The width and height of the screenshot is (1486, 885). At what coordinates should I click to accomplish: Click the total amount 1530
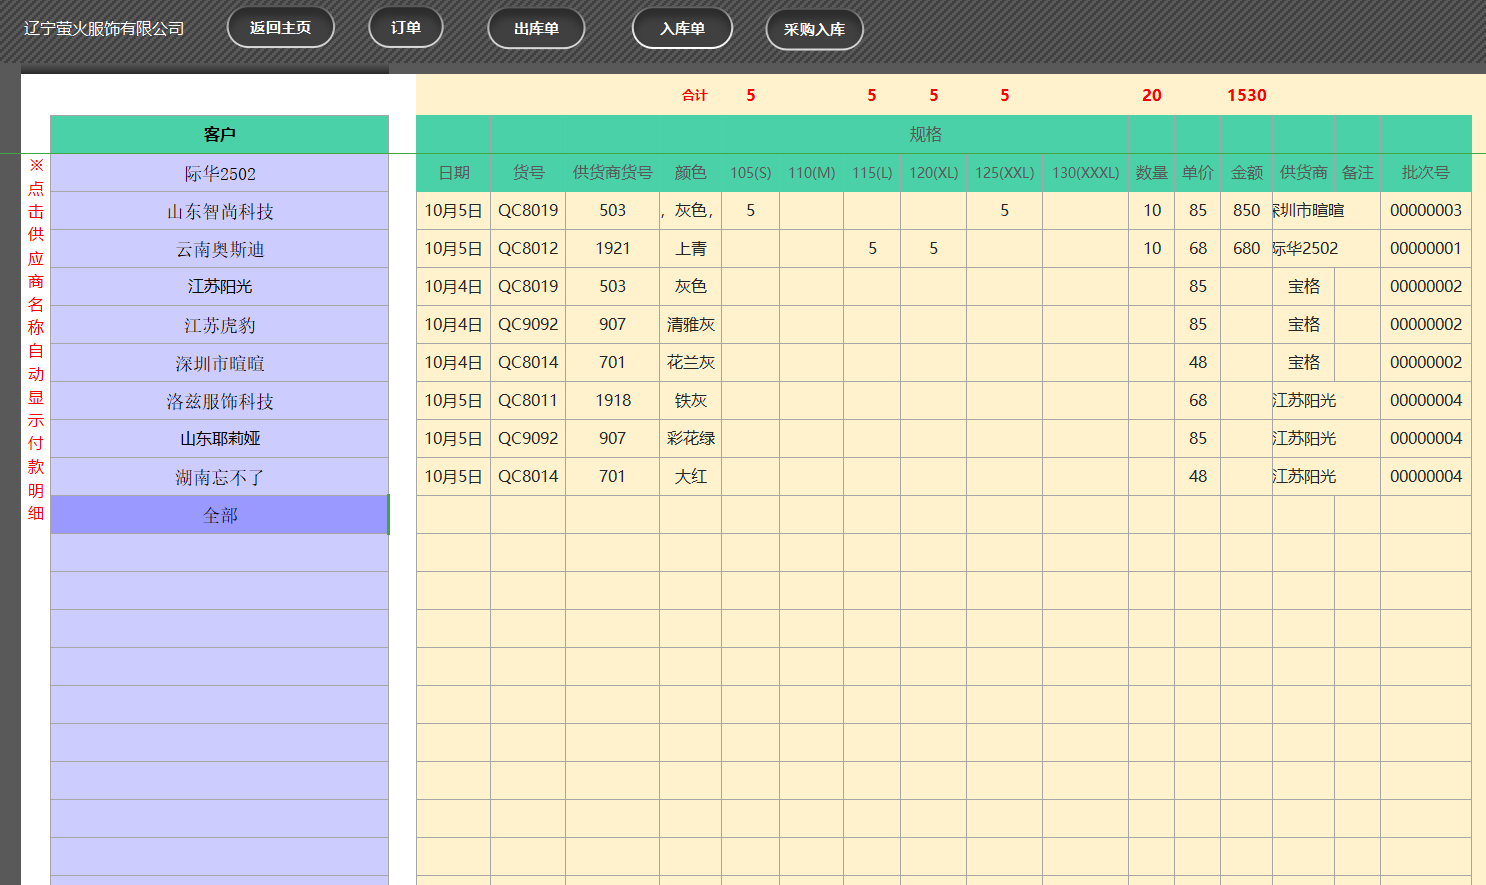(x=1246, y=95)
